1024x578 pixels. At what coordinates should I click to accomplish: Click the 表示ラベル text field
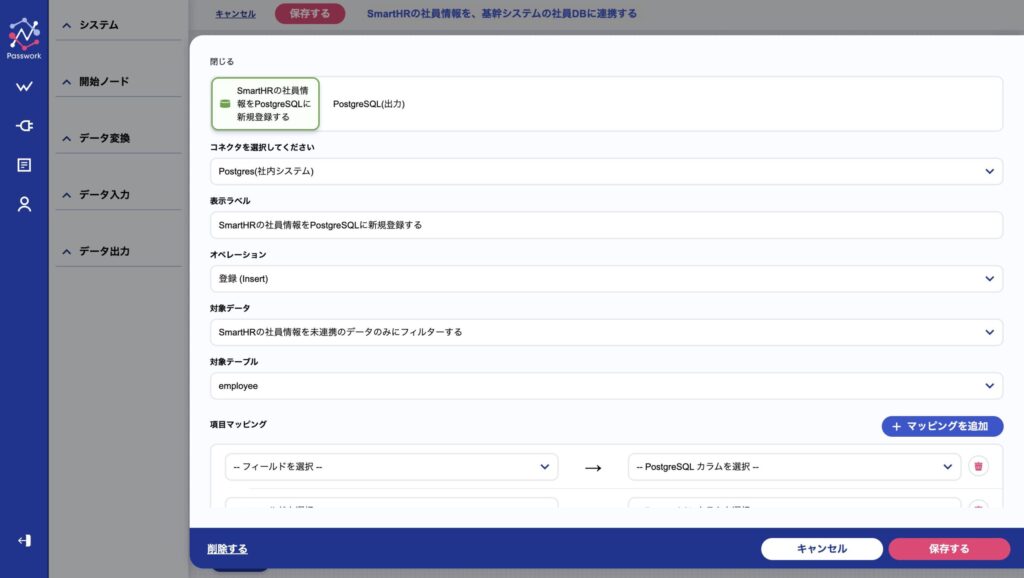click(606, 225)
